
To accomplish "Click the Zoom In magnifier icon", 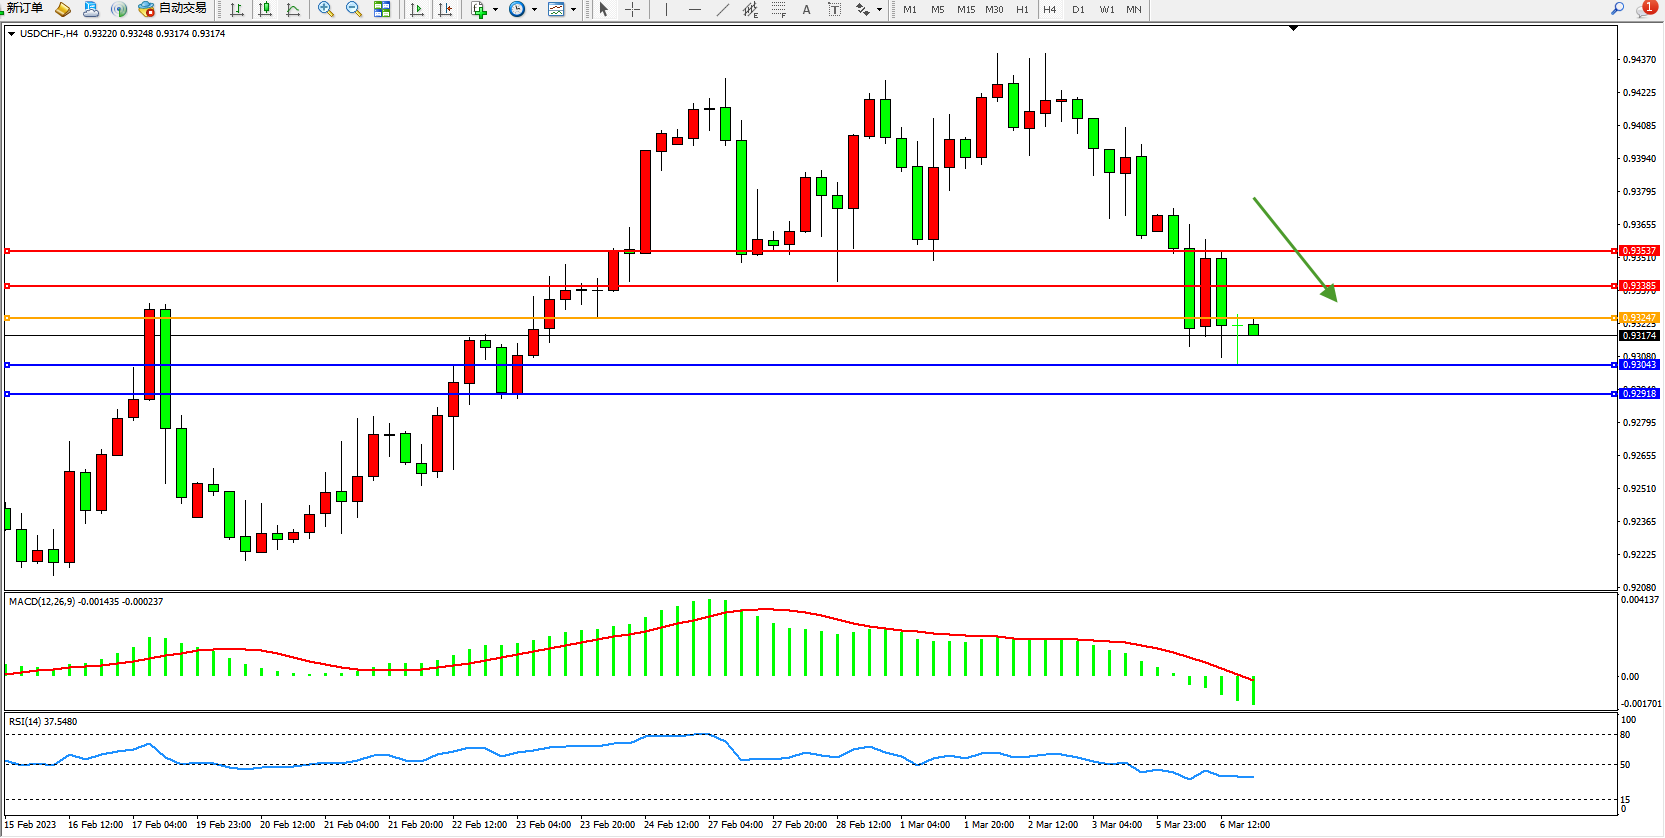I will click(x=325, y=9).
